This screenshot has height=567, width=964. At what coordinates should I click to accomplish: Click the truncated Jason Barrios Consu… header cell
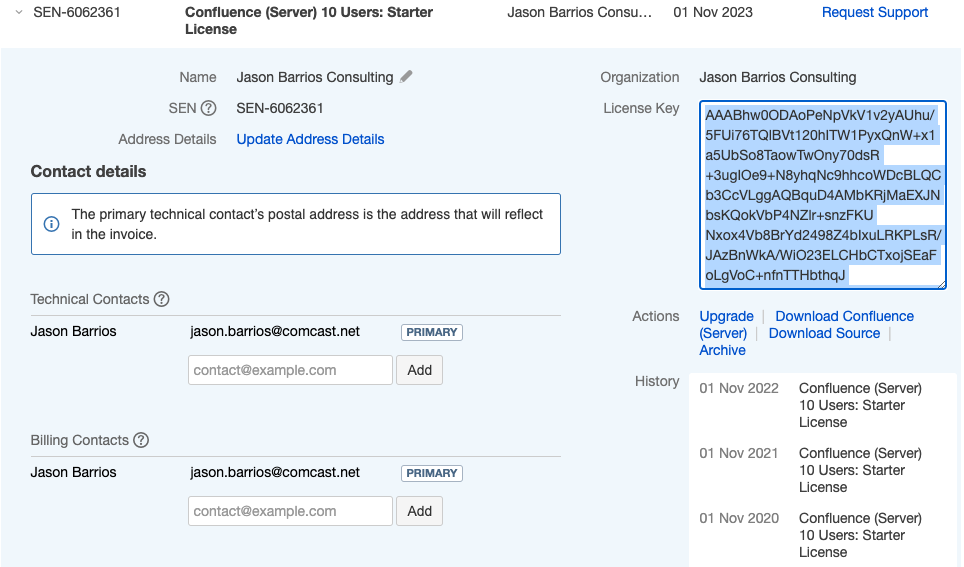(x=579, y=12)
